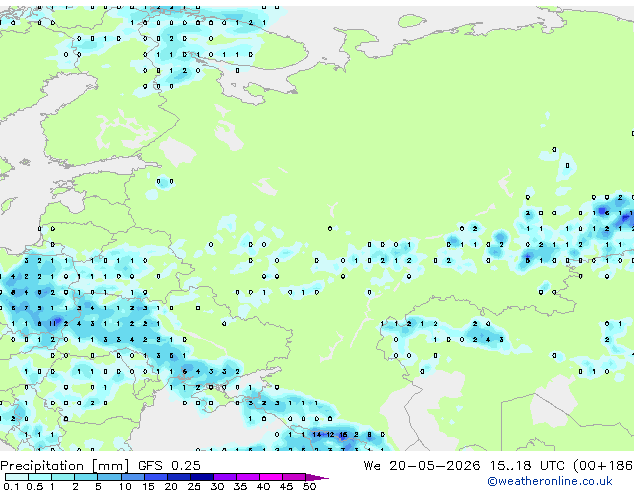Screen dimensions: 634x490
Task: Click the legend label '0.1'
Action: click(x=11, y=486)
